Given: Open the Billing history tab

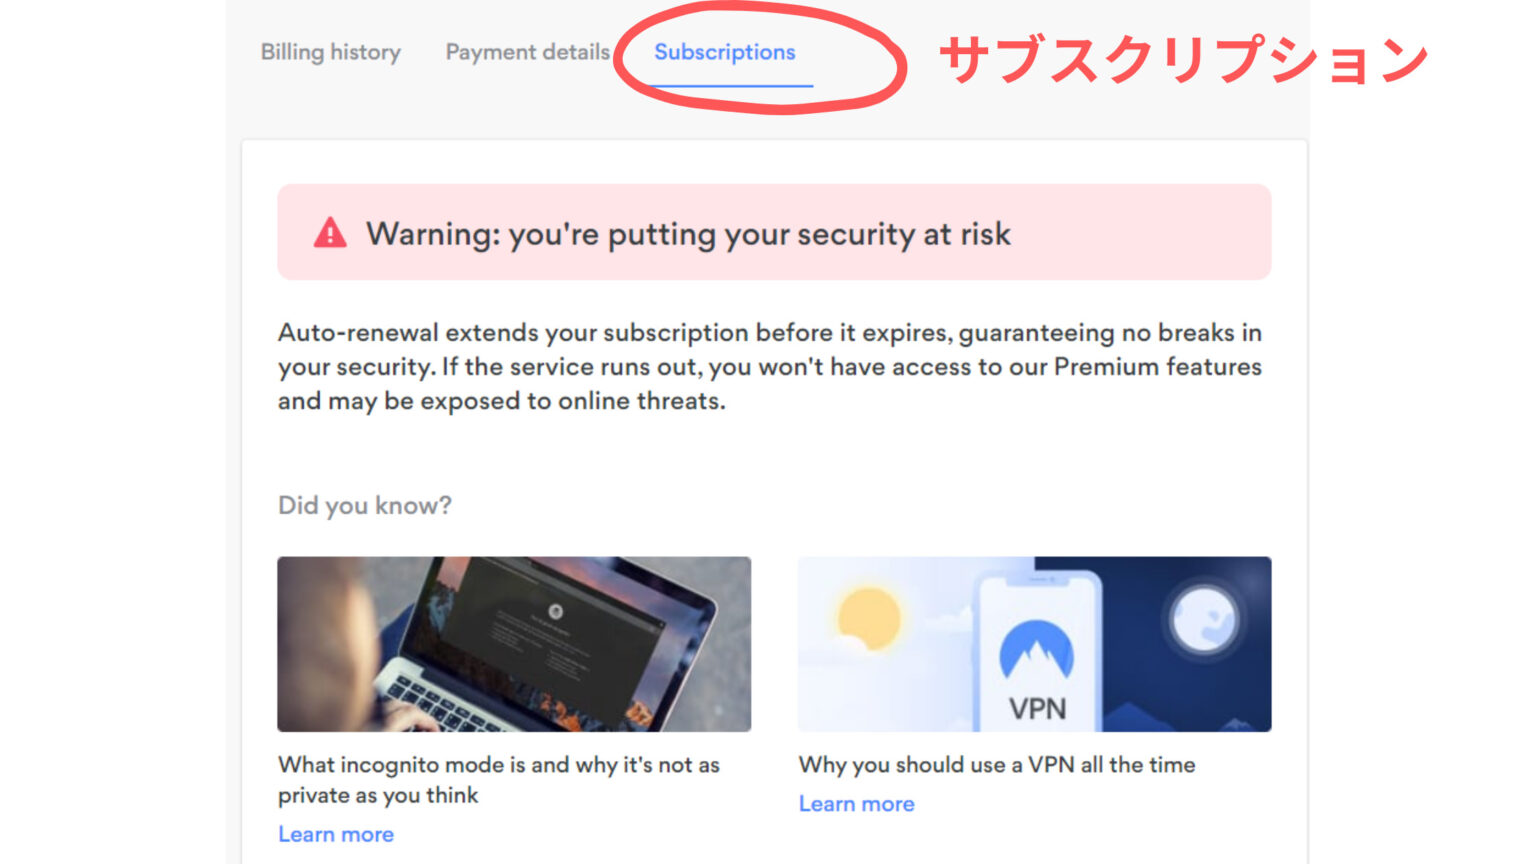Looking at the screenshot, I should pyautogui.click(x=330, y=52).
